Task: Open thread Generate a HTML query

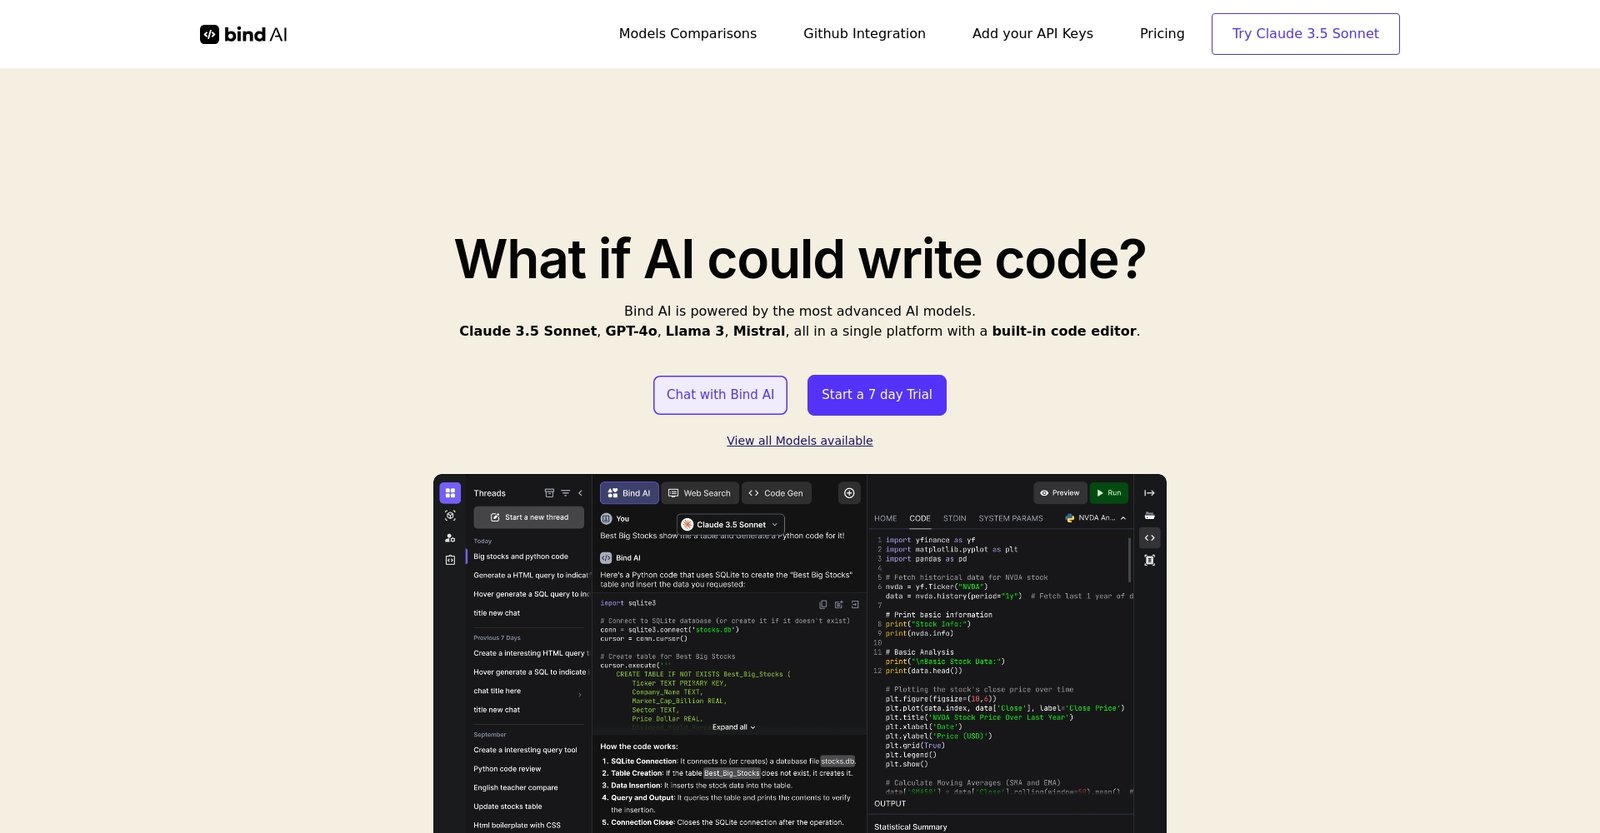Action: [x=531, y=575]
